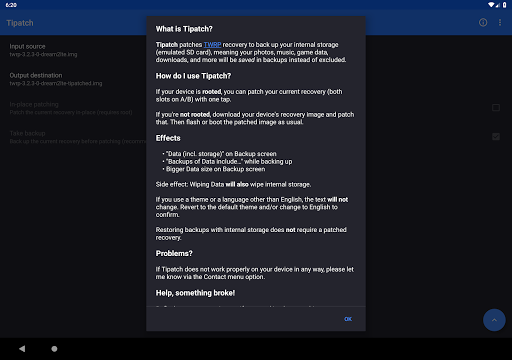Click the OK button in dialog
The height and width of the screenshot is (360, 512).
point(348,319)
